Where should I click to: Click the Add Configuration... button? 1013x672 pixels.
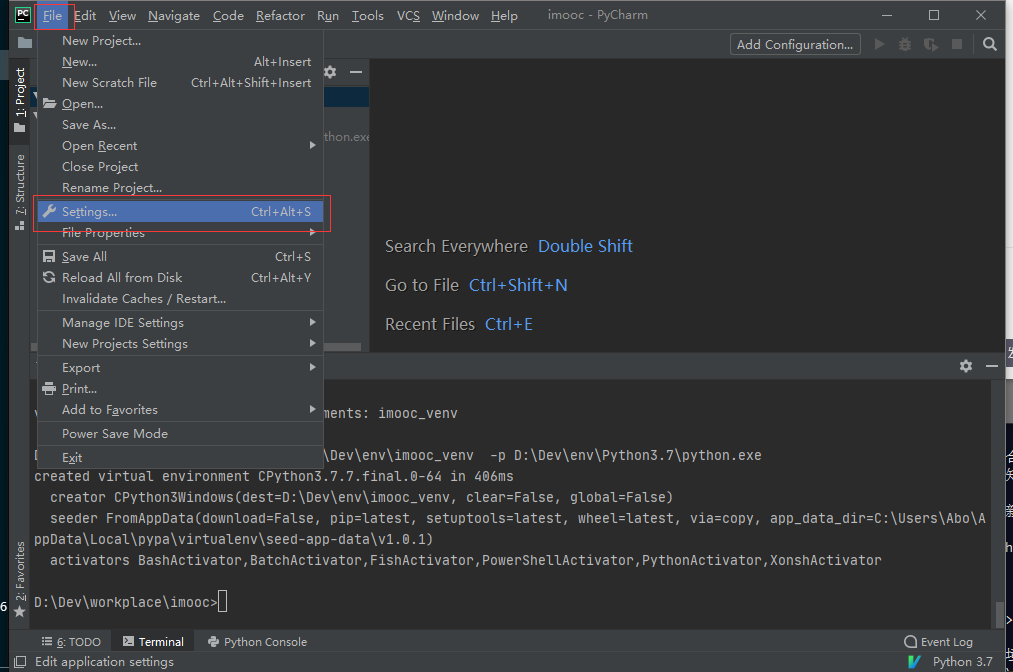(795, 44)
